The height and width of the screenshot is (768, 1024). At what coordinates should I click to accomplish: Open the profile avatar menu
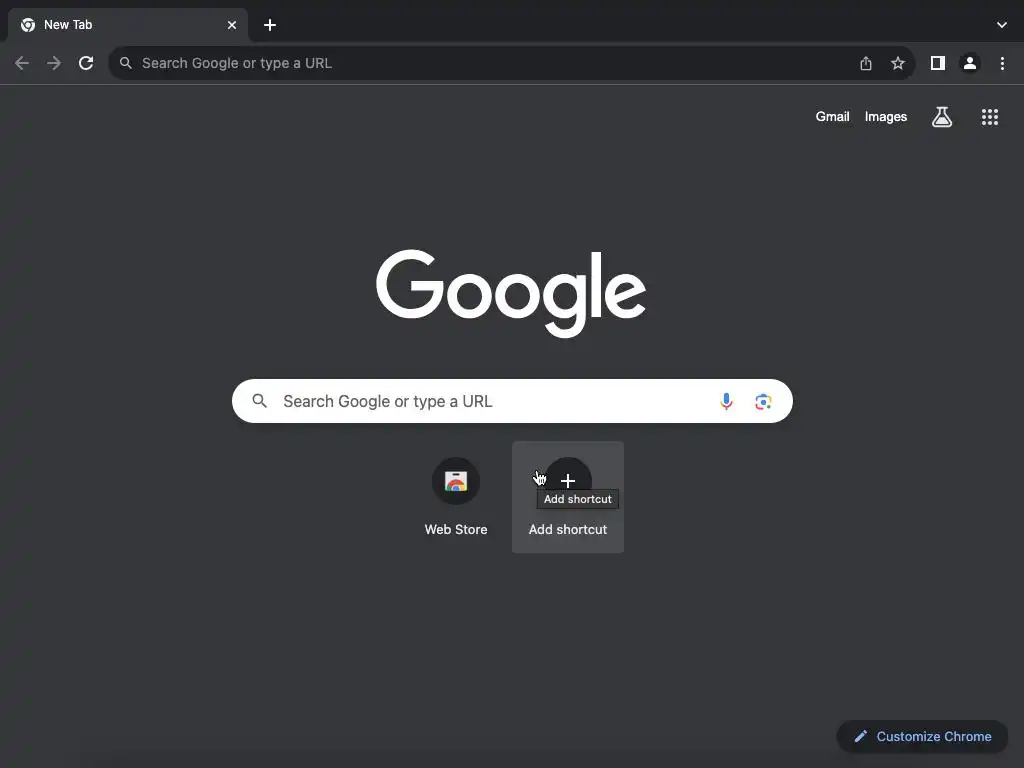(x=970, y=63)
